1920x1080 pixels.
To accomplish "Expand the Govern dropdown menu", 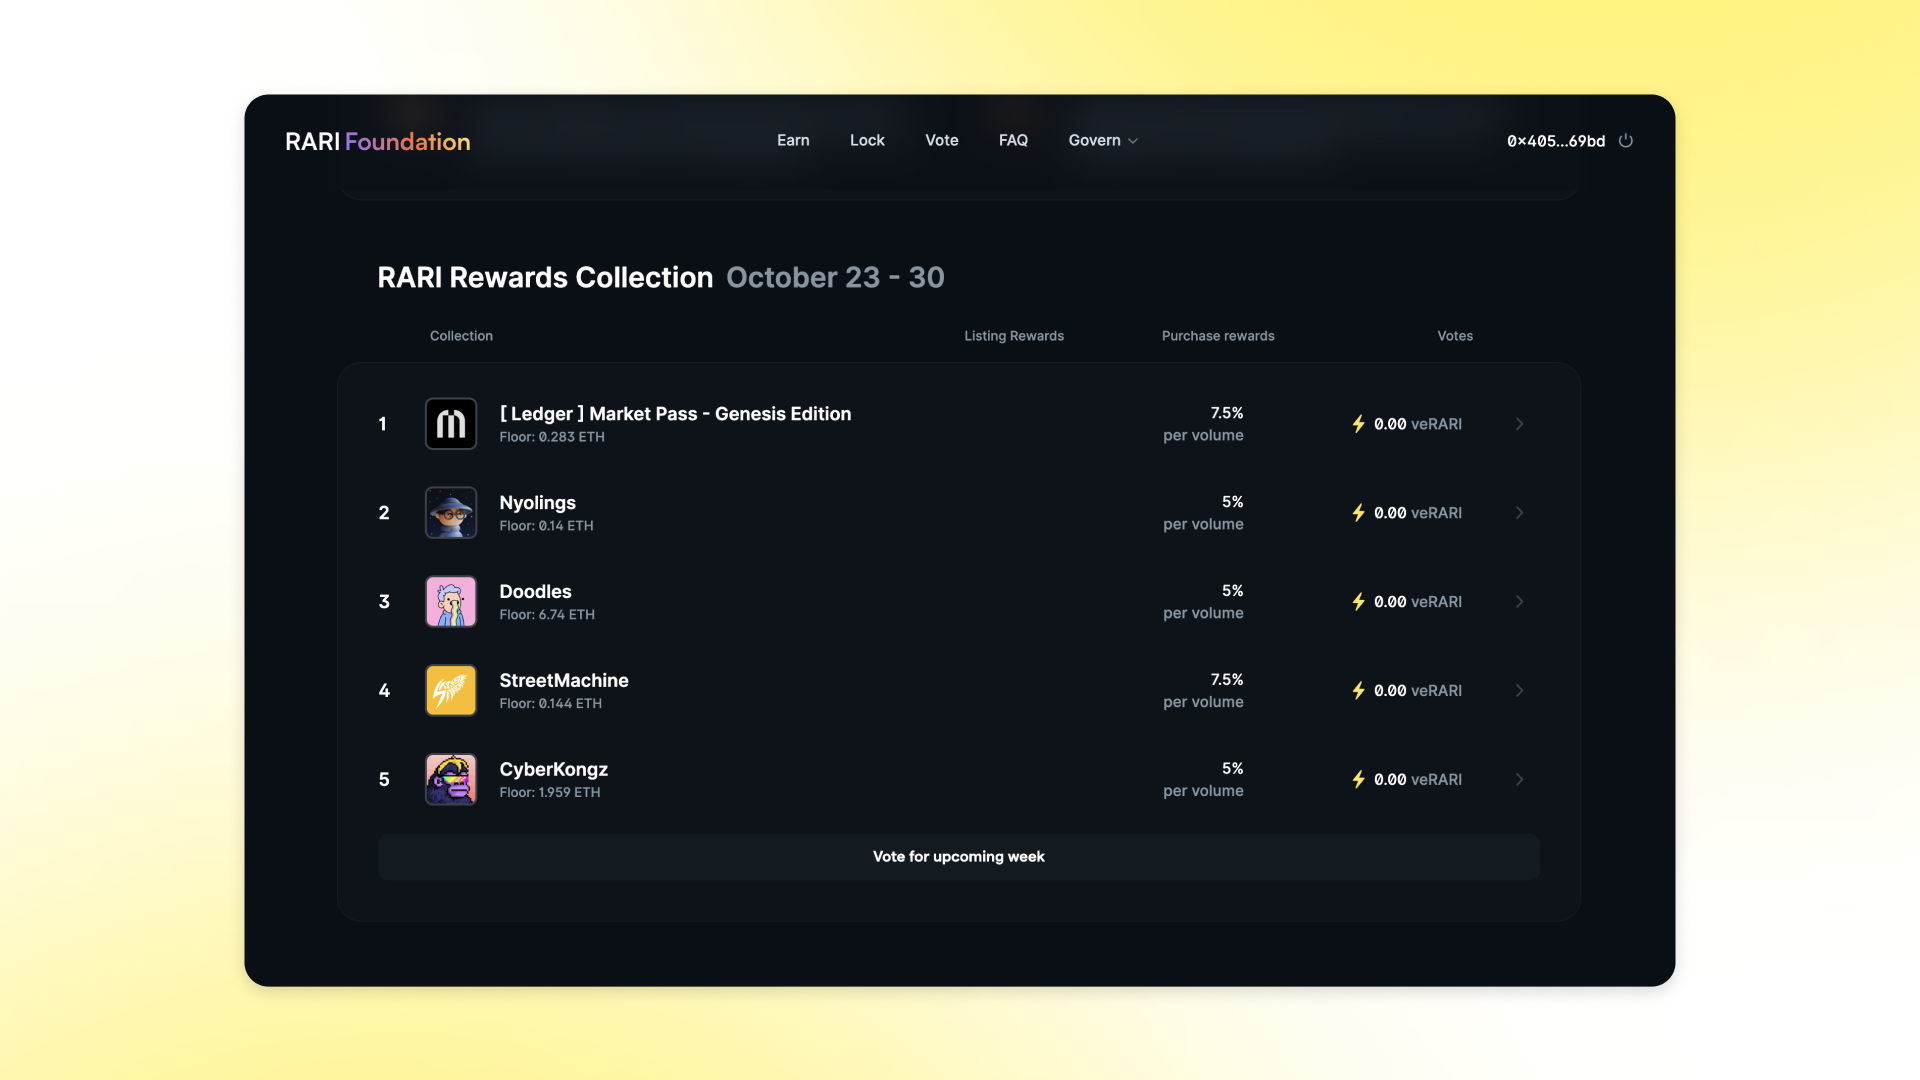I will coord(1103,141).
